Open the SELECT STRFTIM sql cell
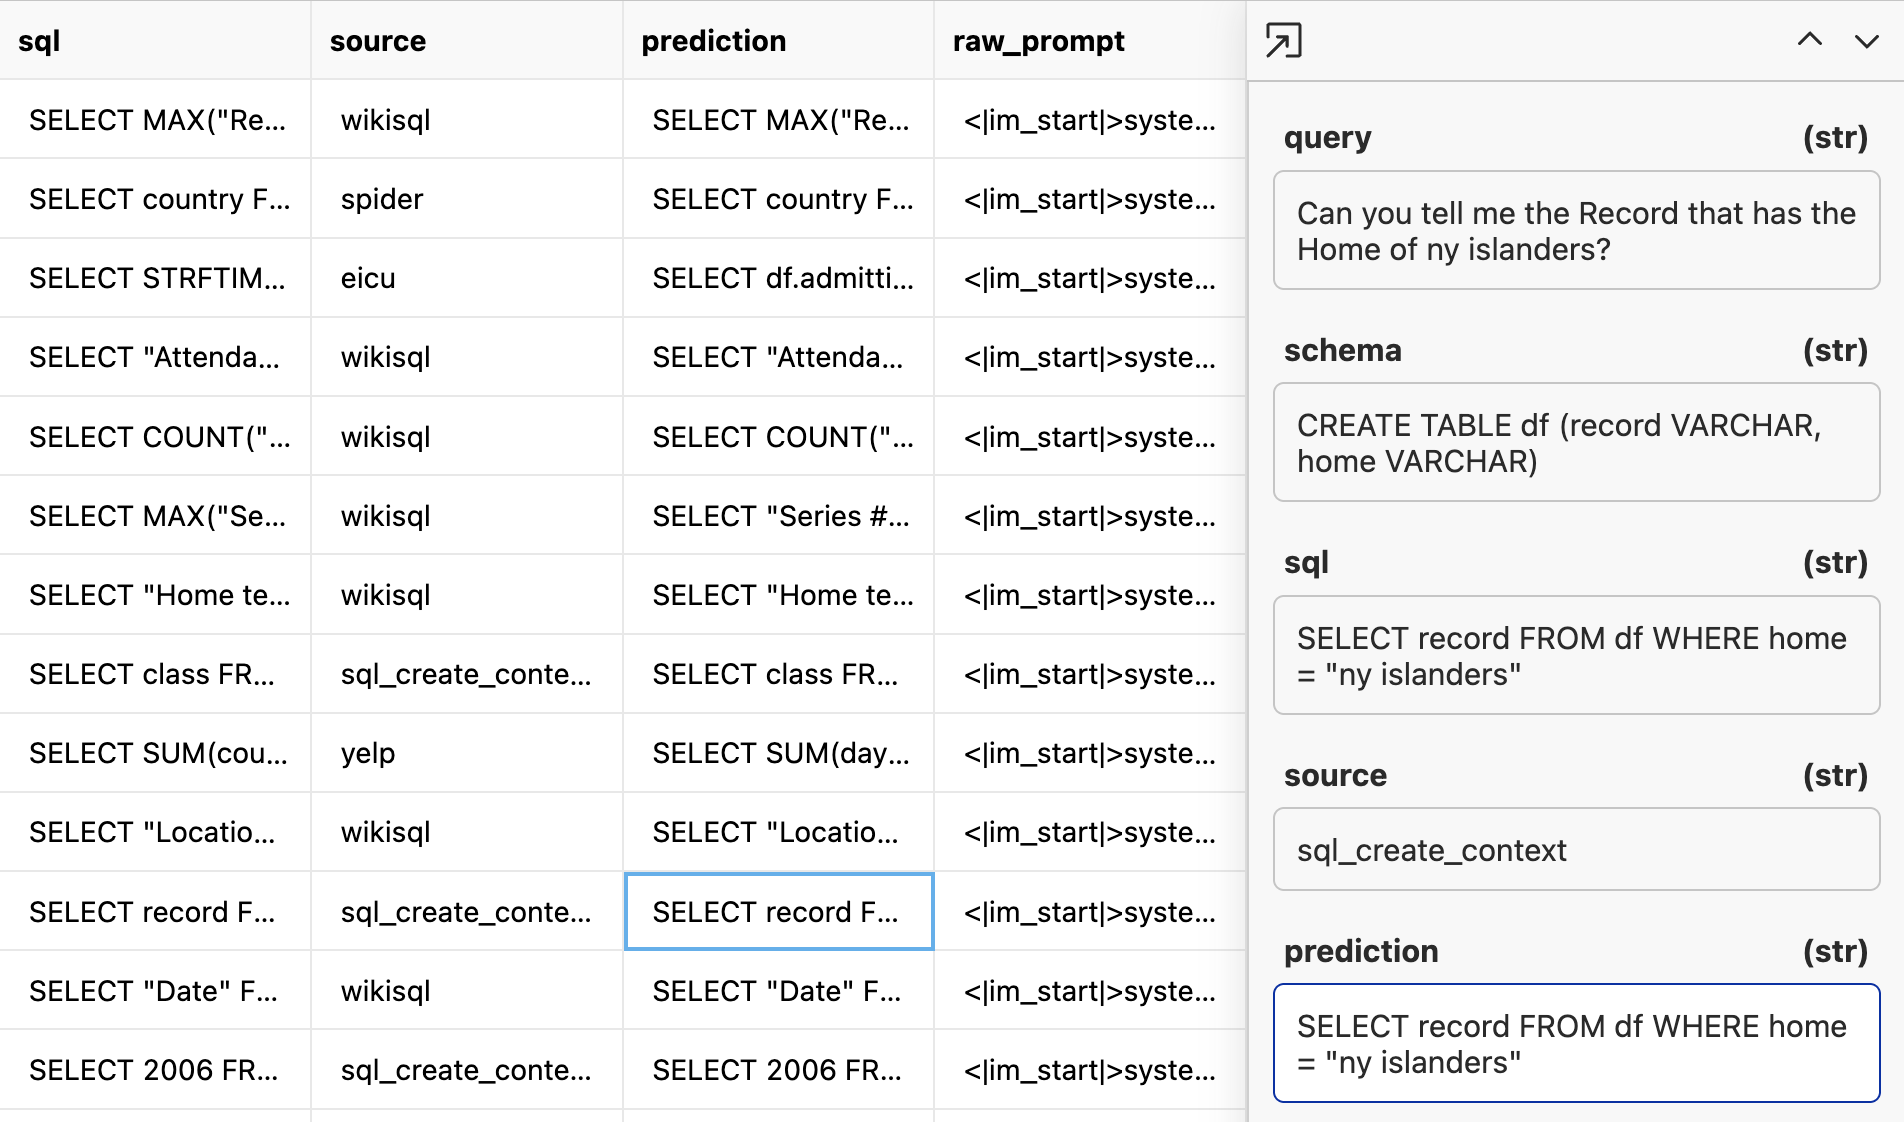 pyautogui.click(x=155, y=278)
